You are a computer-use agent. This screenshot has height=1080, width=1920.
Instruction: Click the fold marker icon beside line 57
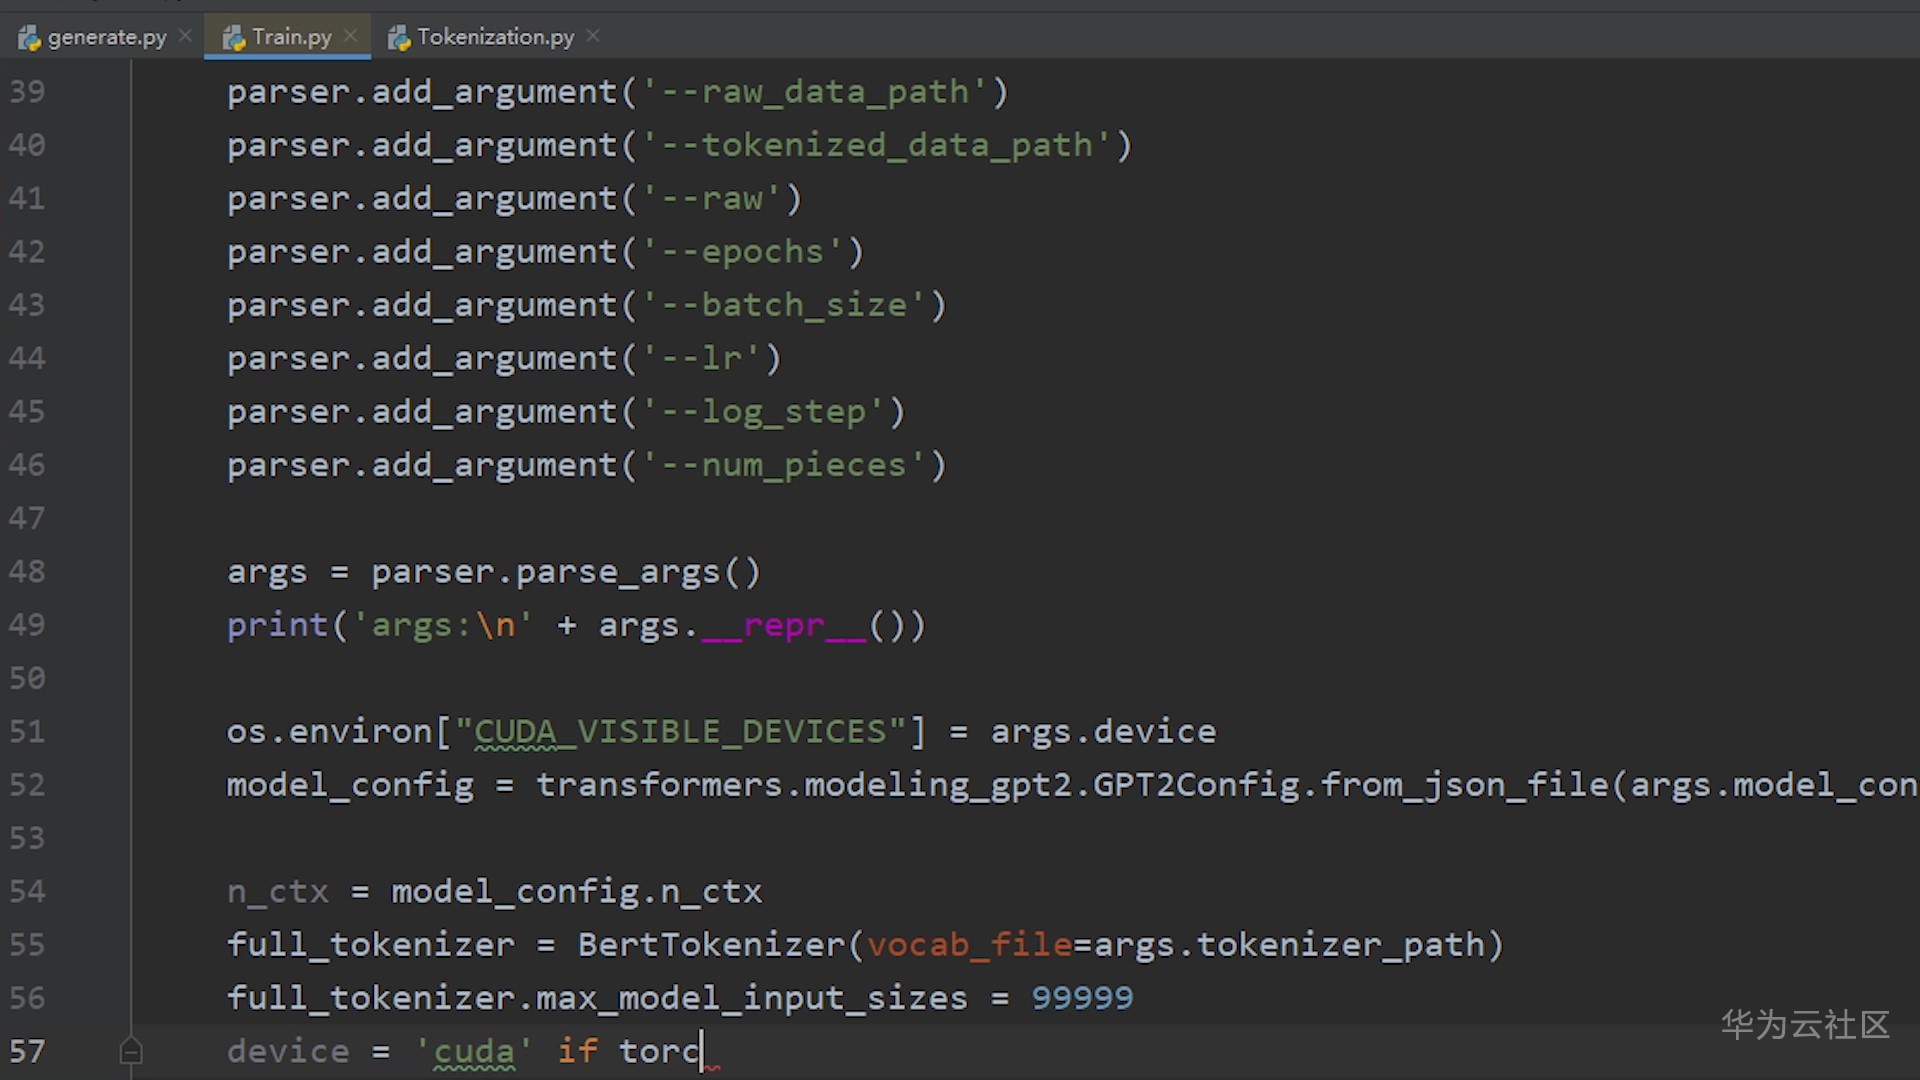(x=131, y=1051)
